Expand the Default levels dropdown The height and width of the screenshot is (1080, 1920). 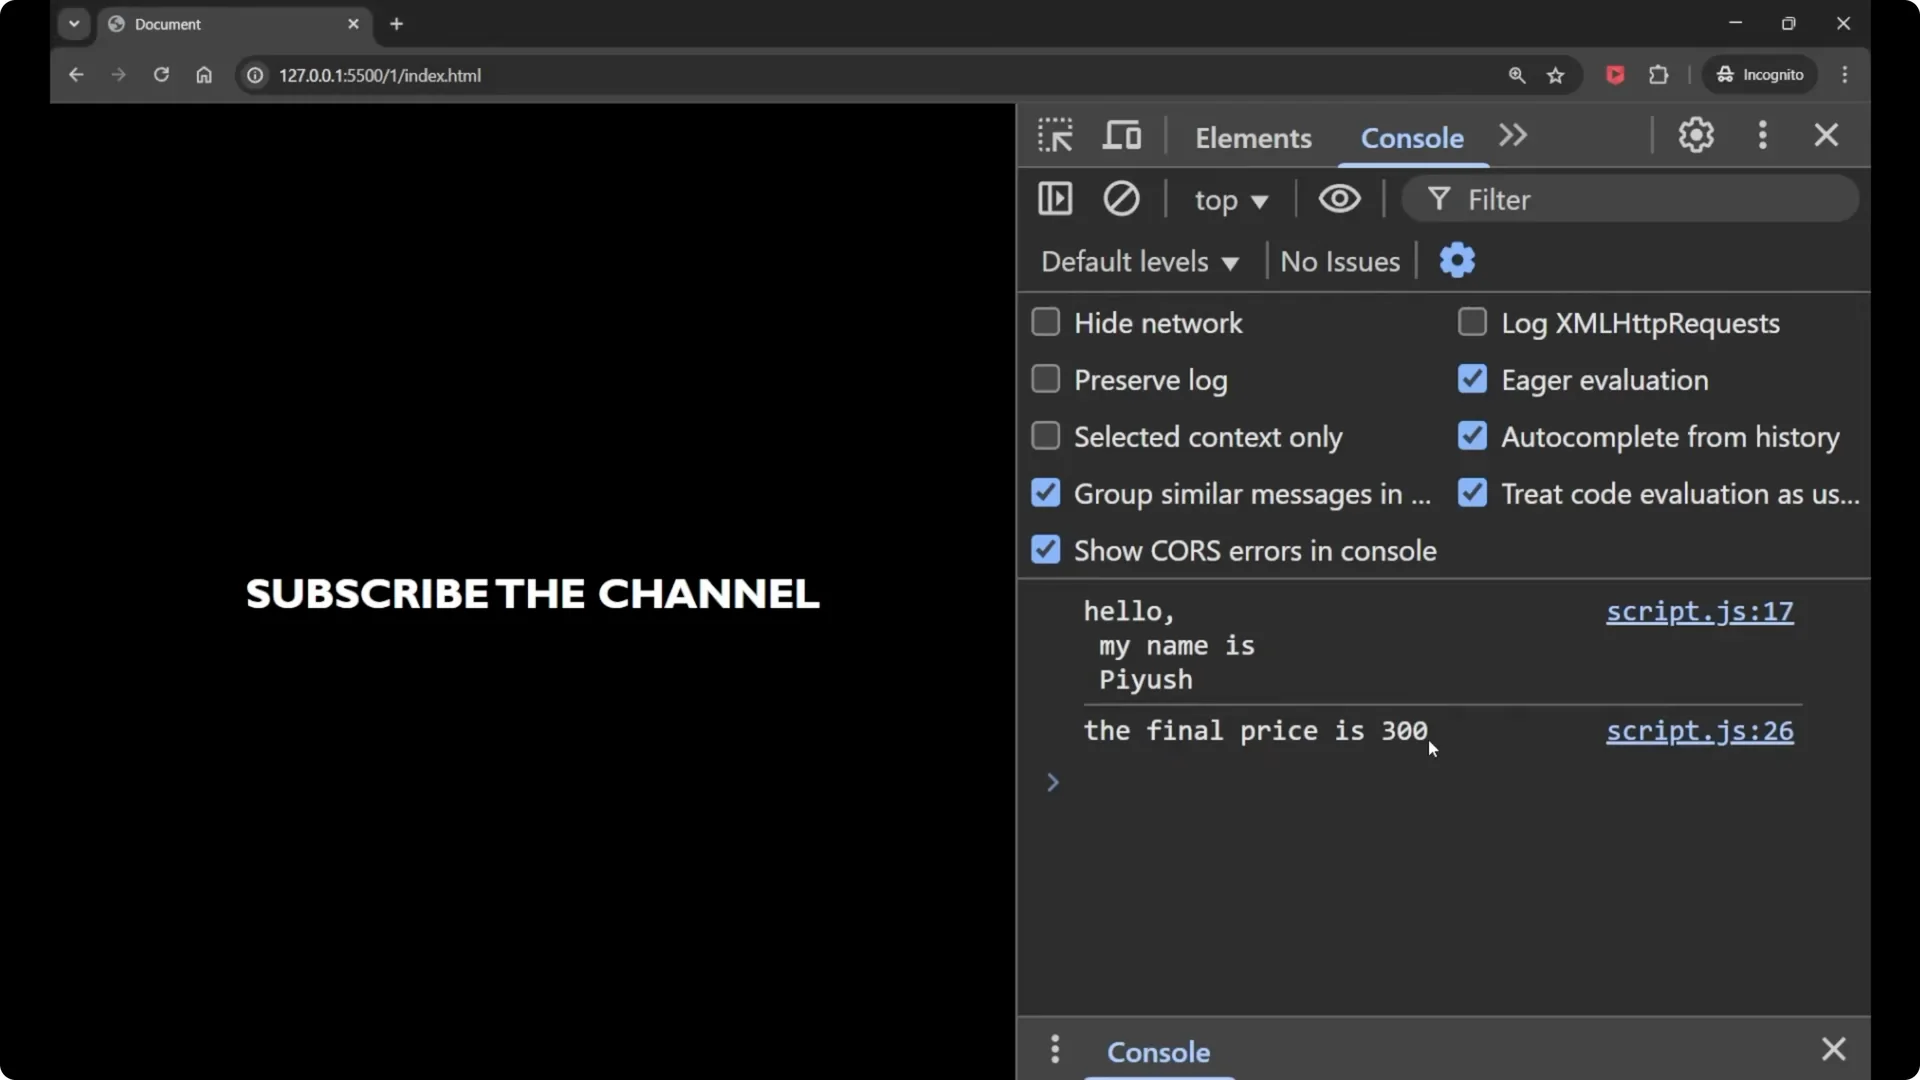(x=1139, y=262)
